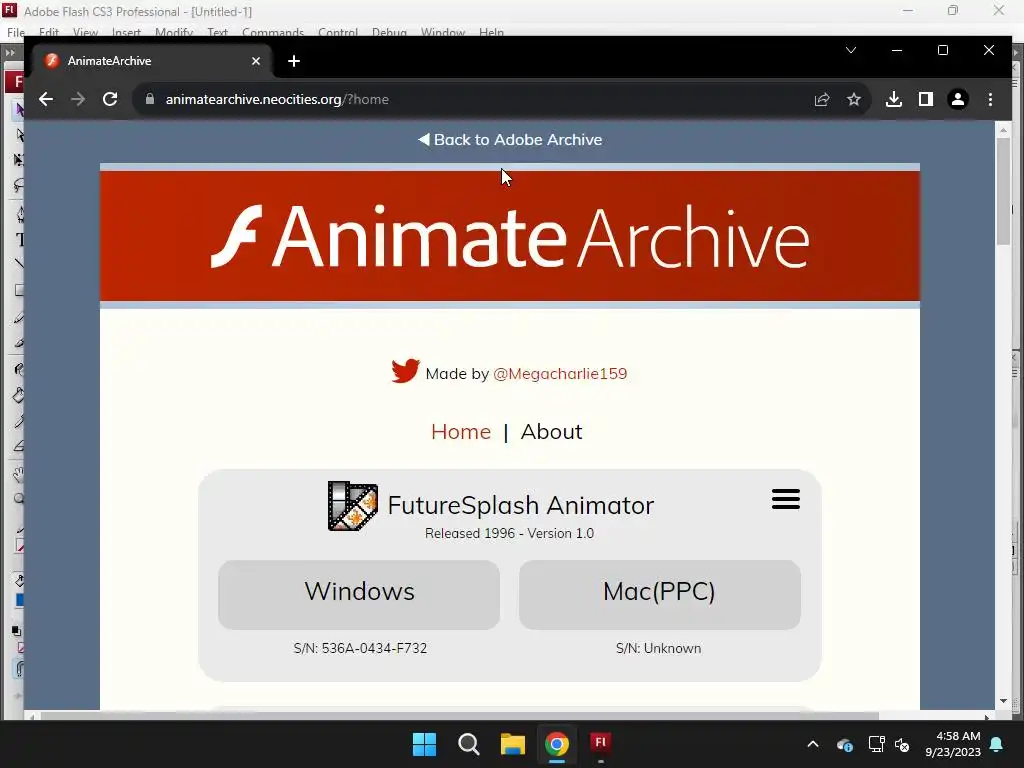Open File Explorer from the taskbar

513,744
